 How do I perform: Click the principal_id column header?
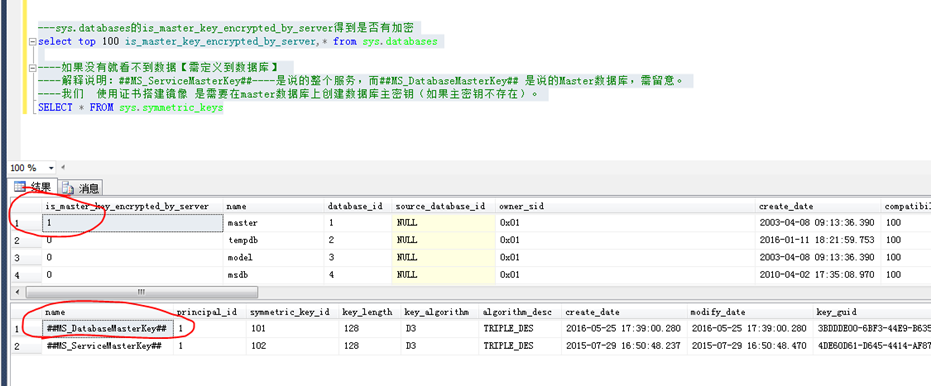[x=210, y=312]
